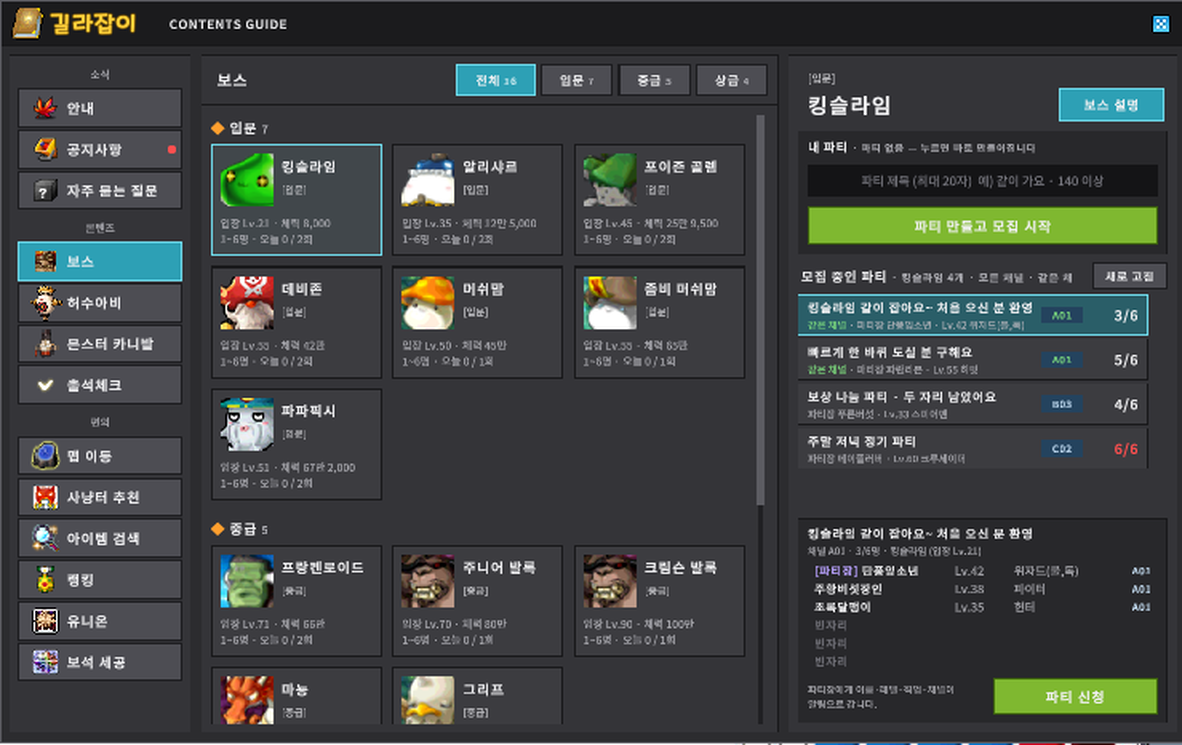Select the full 주말 저녁 정기 파티 row

point(972,449)
